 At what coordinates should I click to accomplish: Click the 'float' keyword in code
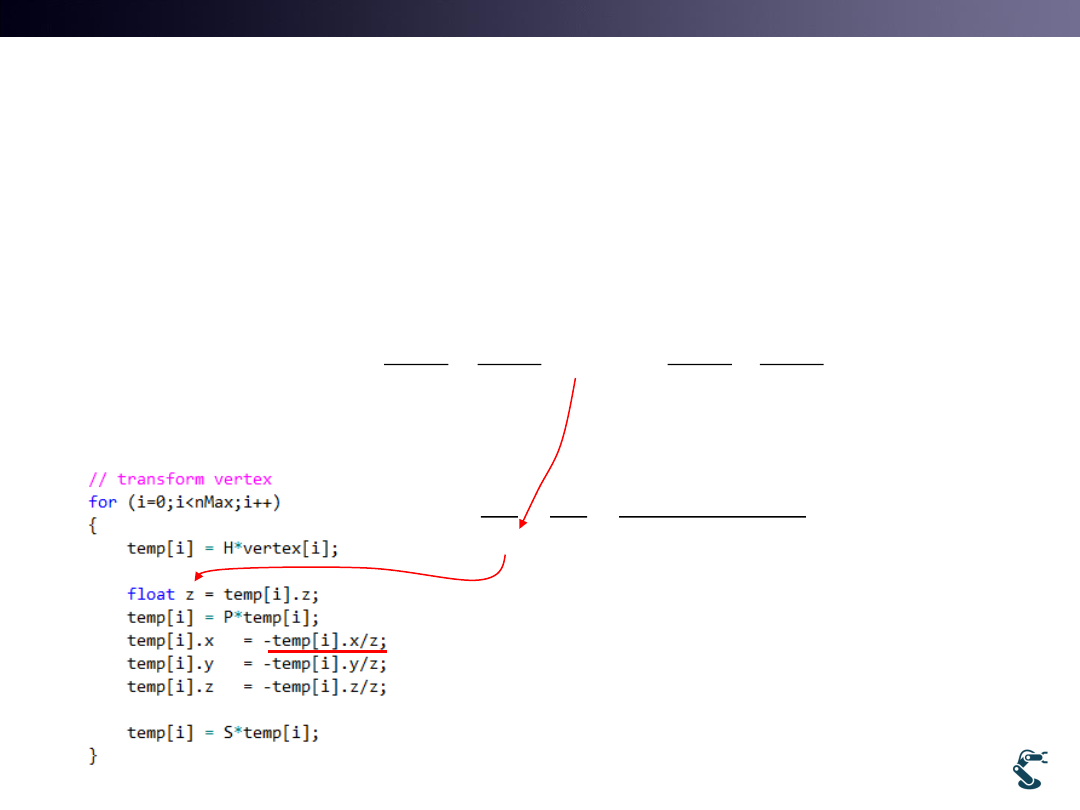click(x=151, y=594)
